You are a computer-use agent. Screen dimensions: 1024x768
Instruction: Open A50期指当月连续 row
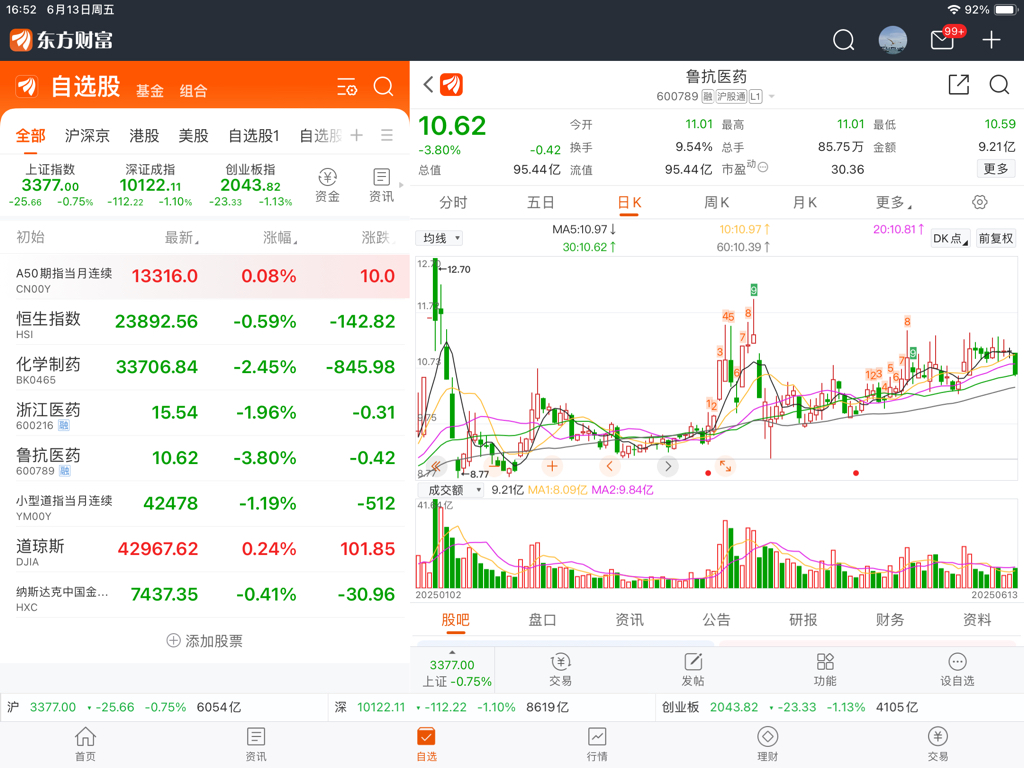point(204,277)
